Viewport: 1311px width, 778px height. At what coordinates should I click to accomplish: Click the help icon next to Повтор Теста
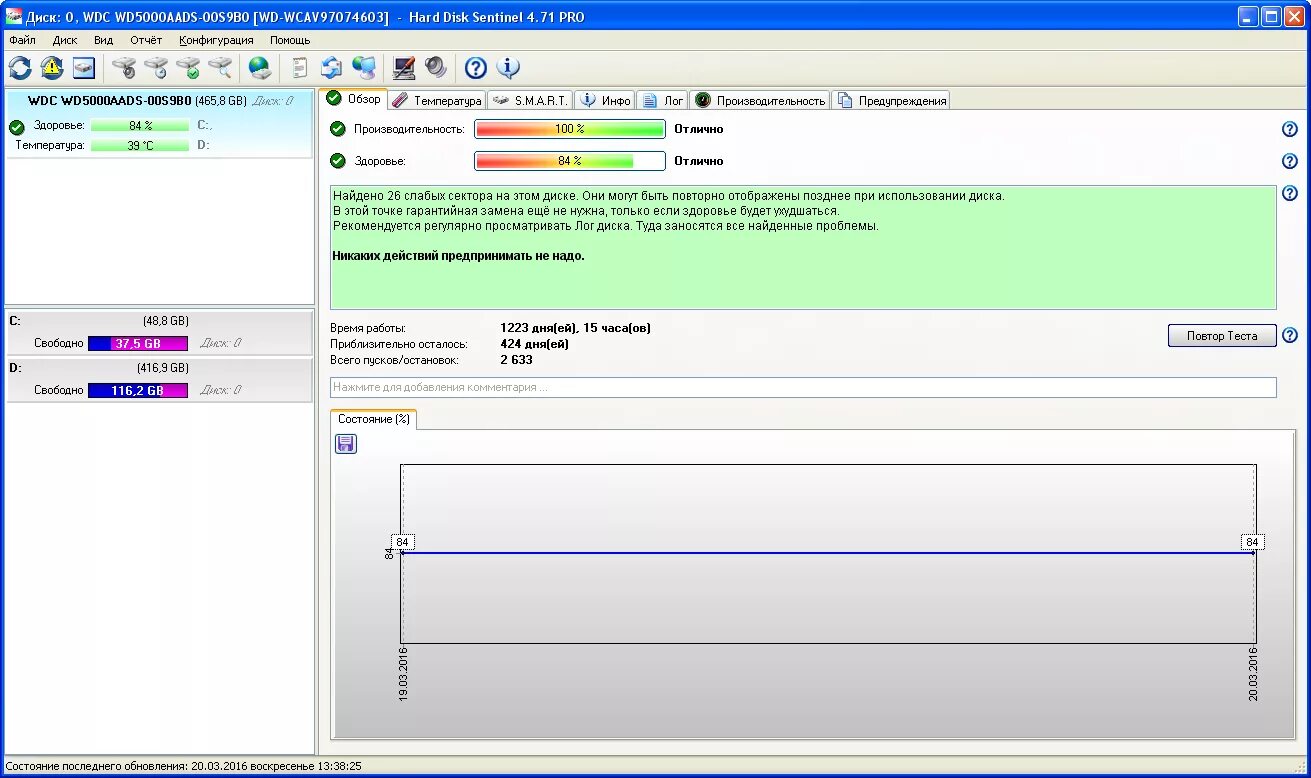pyautogui.click(x=1290, y=335)
